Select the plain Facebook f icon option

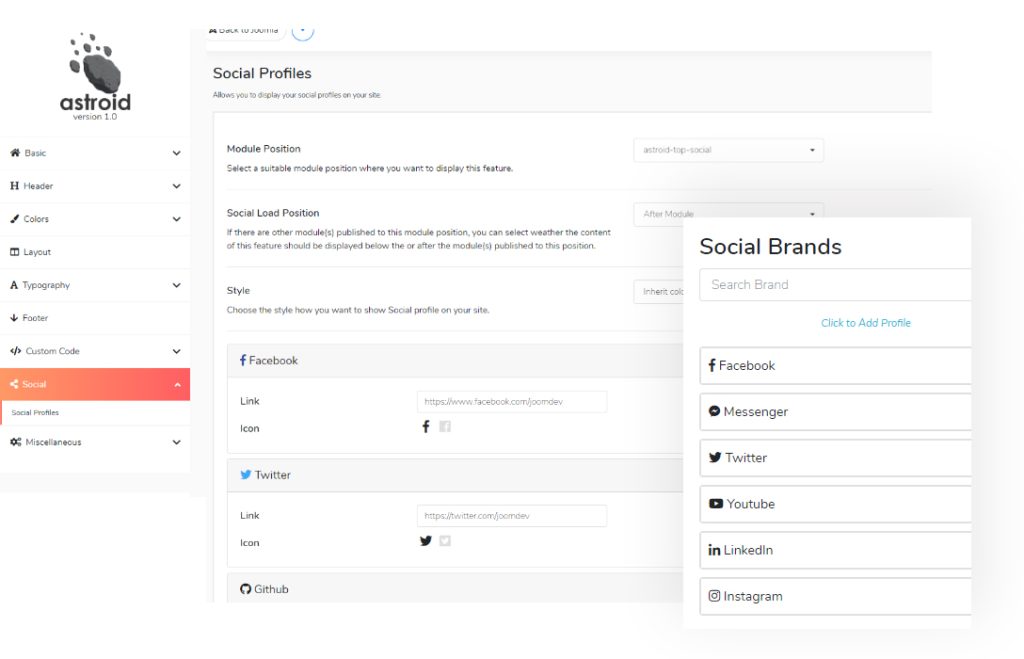[426, 426]
